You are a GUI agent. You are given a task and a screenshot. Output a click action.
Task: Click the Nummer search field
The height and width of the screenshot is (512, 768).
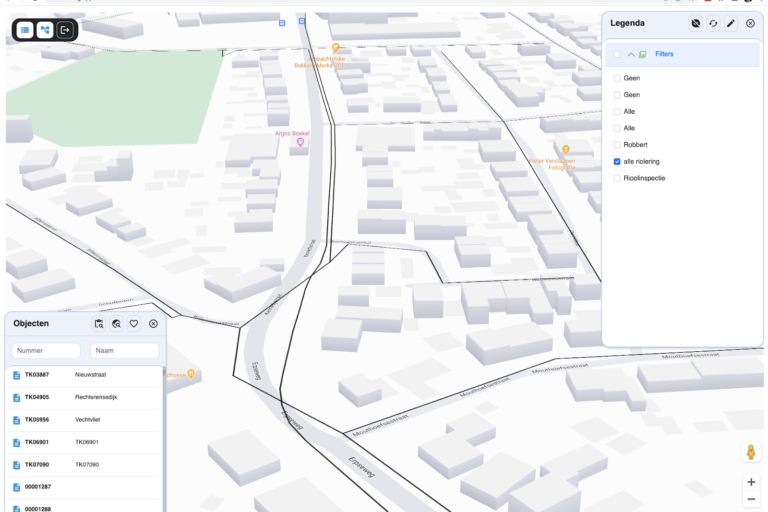[x=46, y=351]
